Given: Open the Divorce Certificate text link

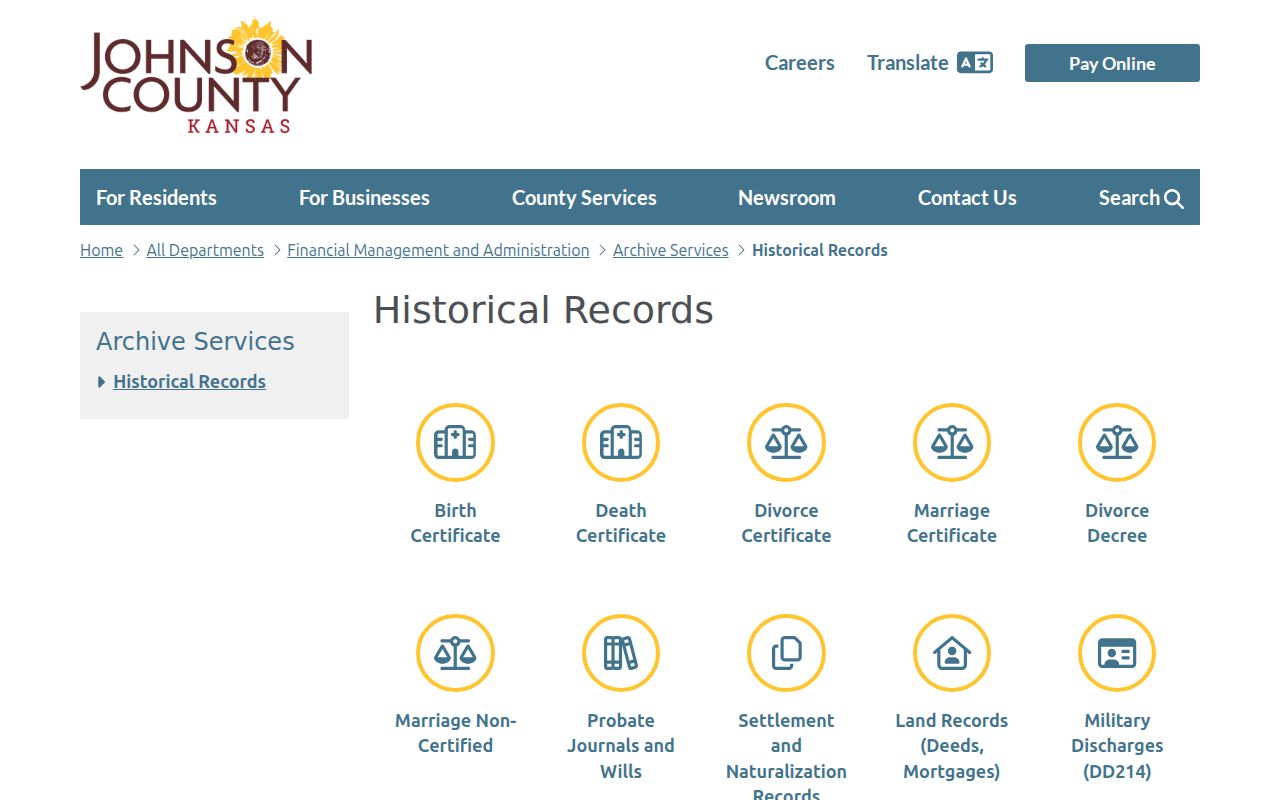Looking at the screenshot, I should [x=786, y=523].
